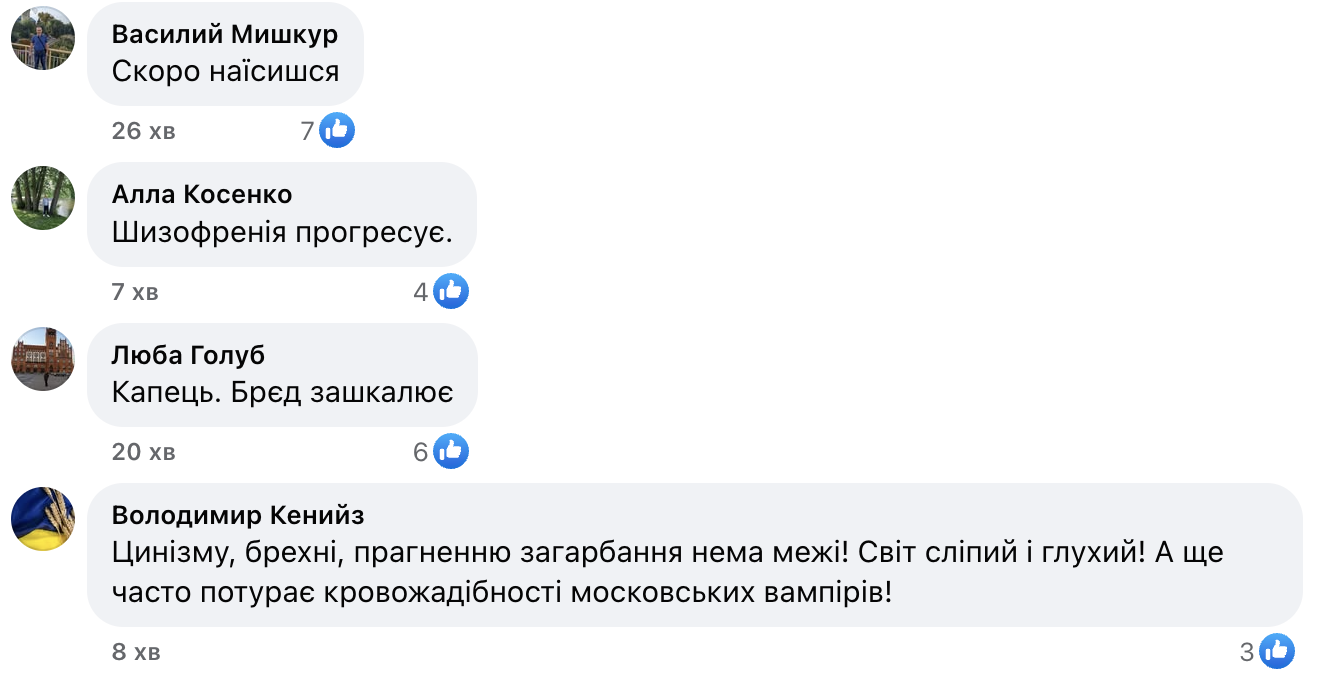Visit profile via name Володимир Кенийз
Screen dimensions: 1318x678
(238, 515)
